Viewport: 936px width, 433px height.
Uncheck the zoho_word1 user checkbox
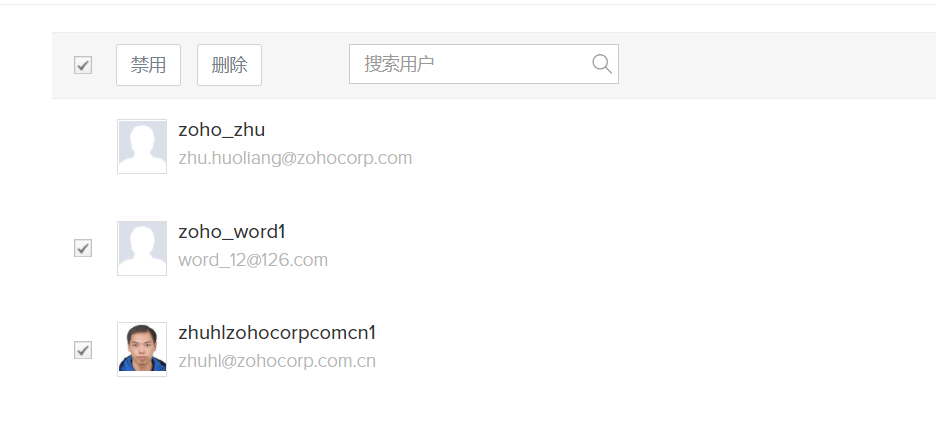click(x=83, y=248)
